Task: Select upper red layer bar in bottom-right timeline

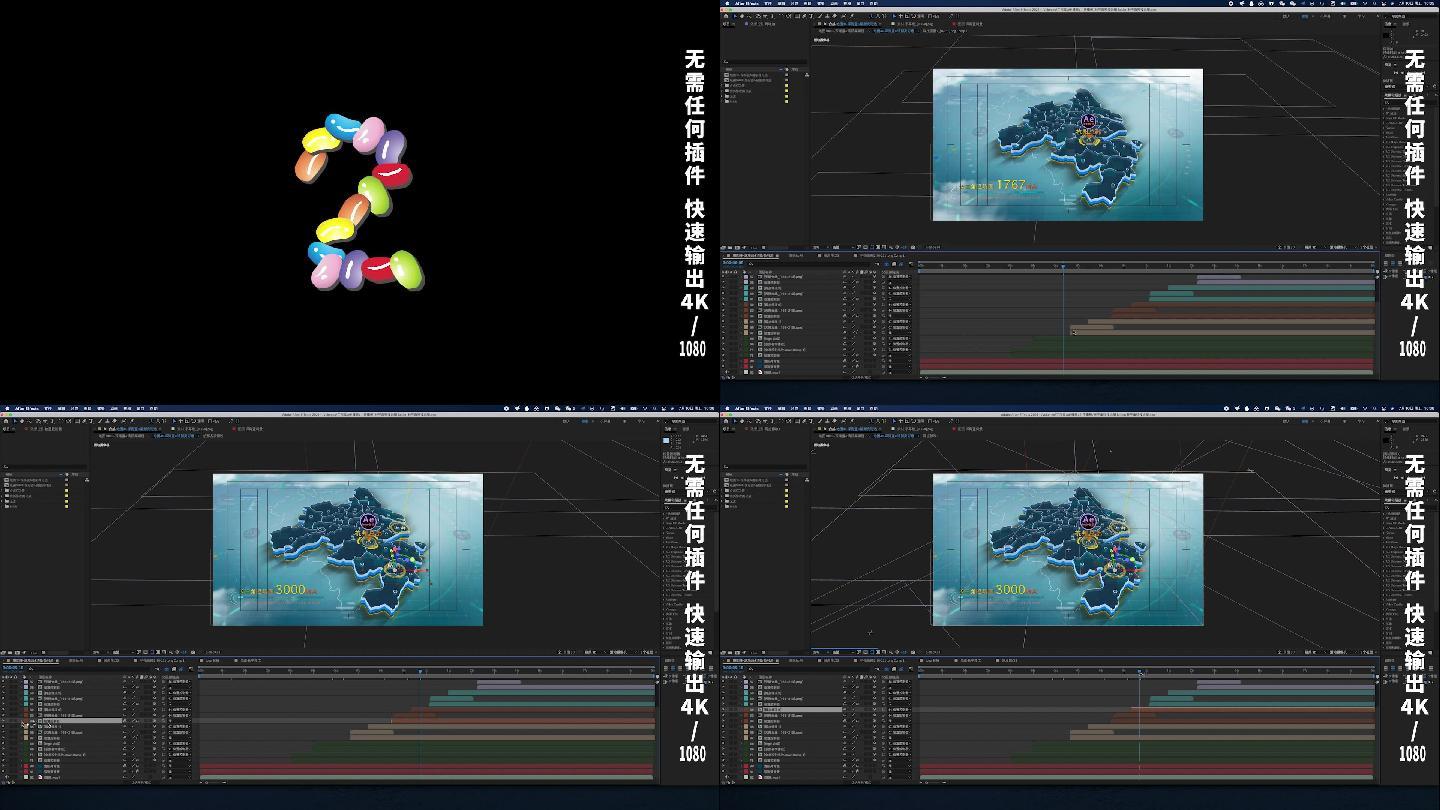Action: (1147, 765)
